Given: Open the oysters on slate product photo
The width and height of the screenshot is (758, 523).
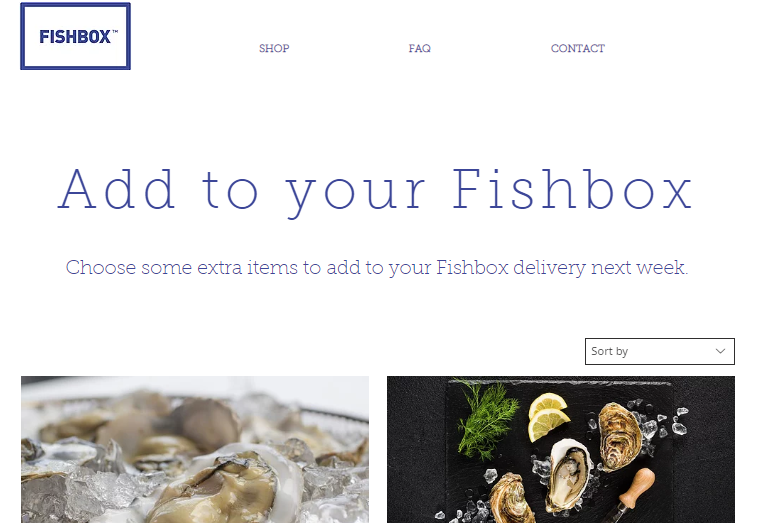Looking at the screenshot, I should tap(561, 450).
